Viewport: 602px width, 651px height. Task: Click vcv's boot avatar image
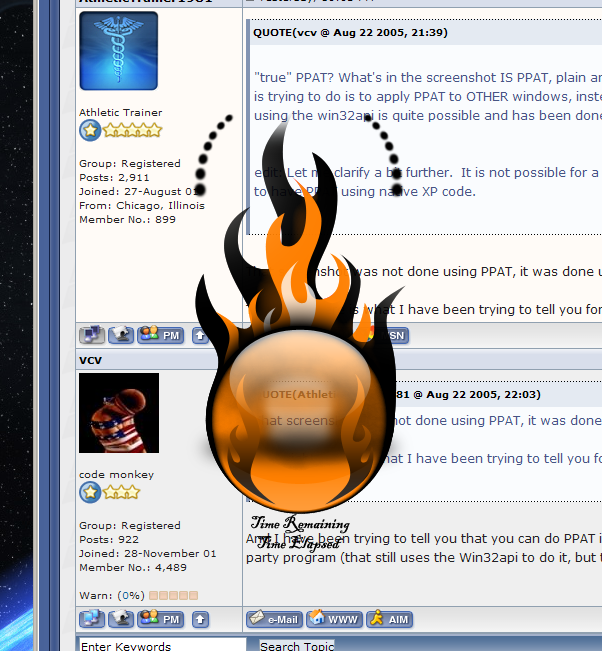coord(119,413)
